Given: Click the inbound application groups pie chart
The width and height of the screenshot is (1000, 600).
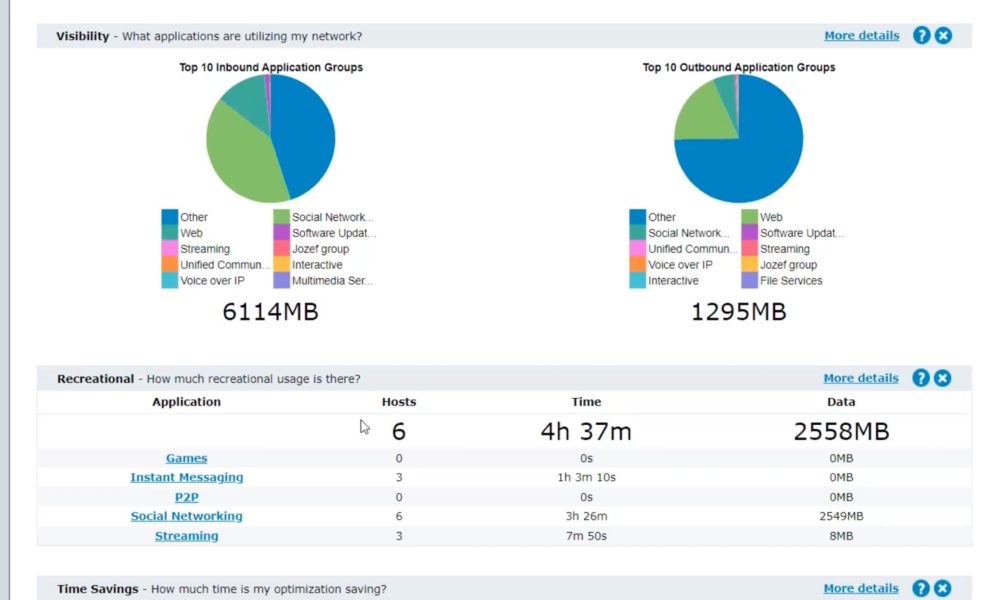Looking at the screenshot, I should [x=270, y=138].
